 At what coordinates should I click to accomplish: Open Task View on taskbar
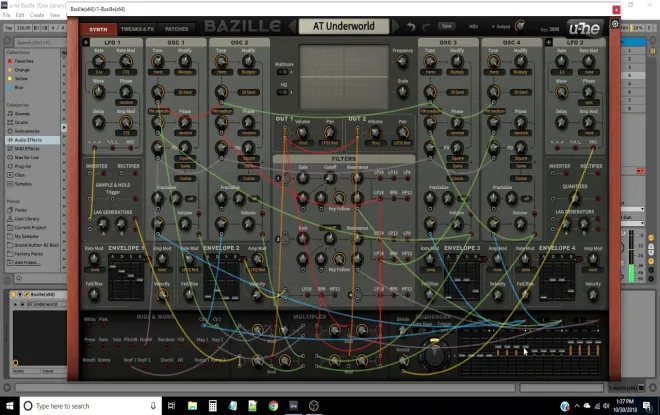click(171, 406)
